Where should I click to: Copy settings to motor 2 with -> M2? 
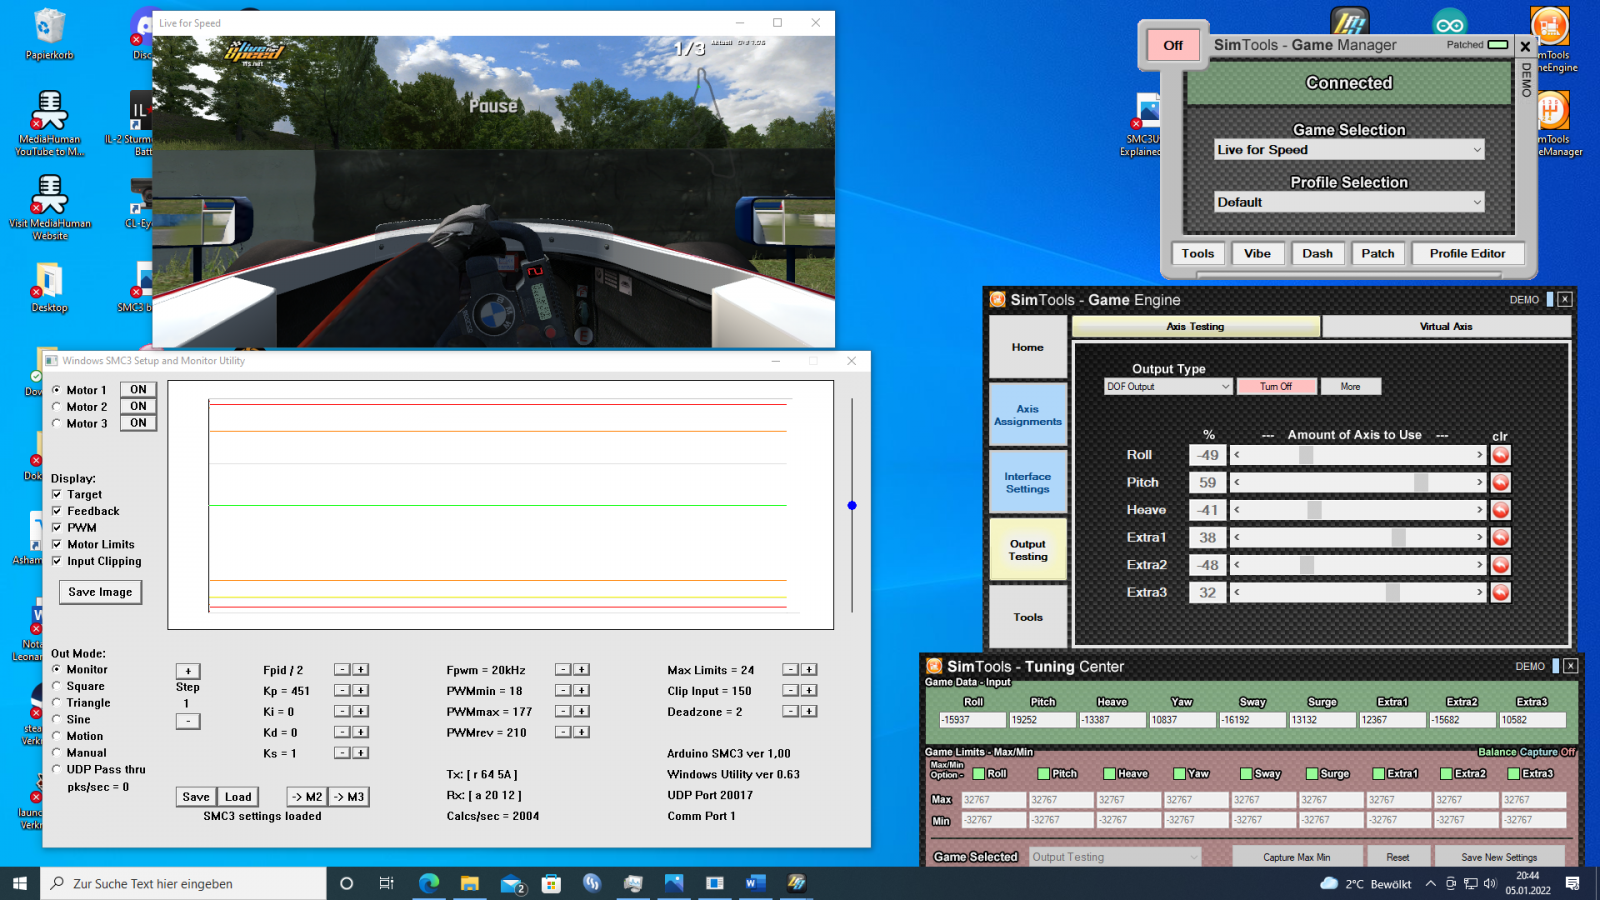(307, 797)
